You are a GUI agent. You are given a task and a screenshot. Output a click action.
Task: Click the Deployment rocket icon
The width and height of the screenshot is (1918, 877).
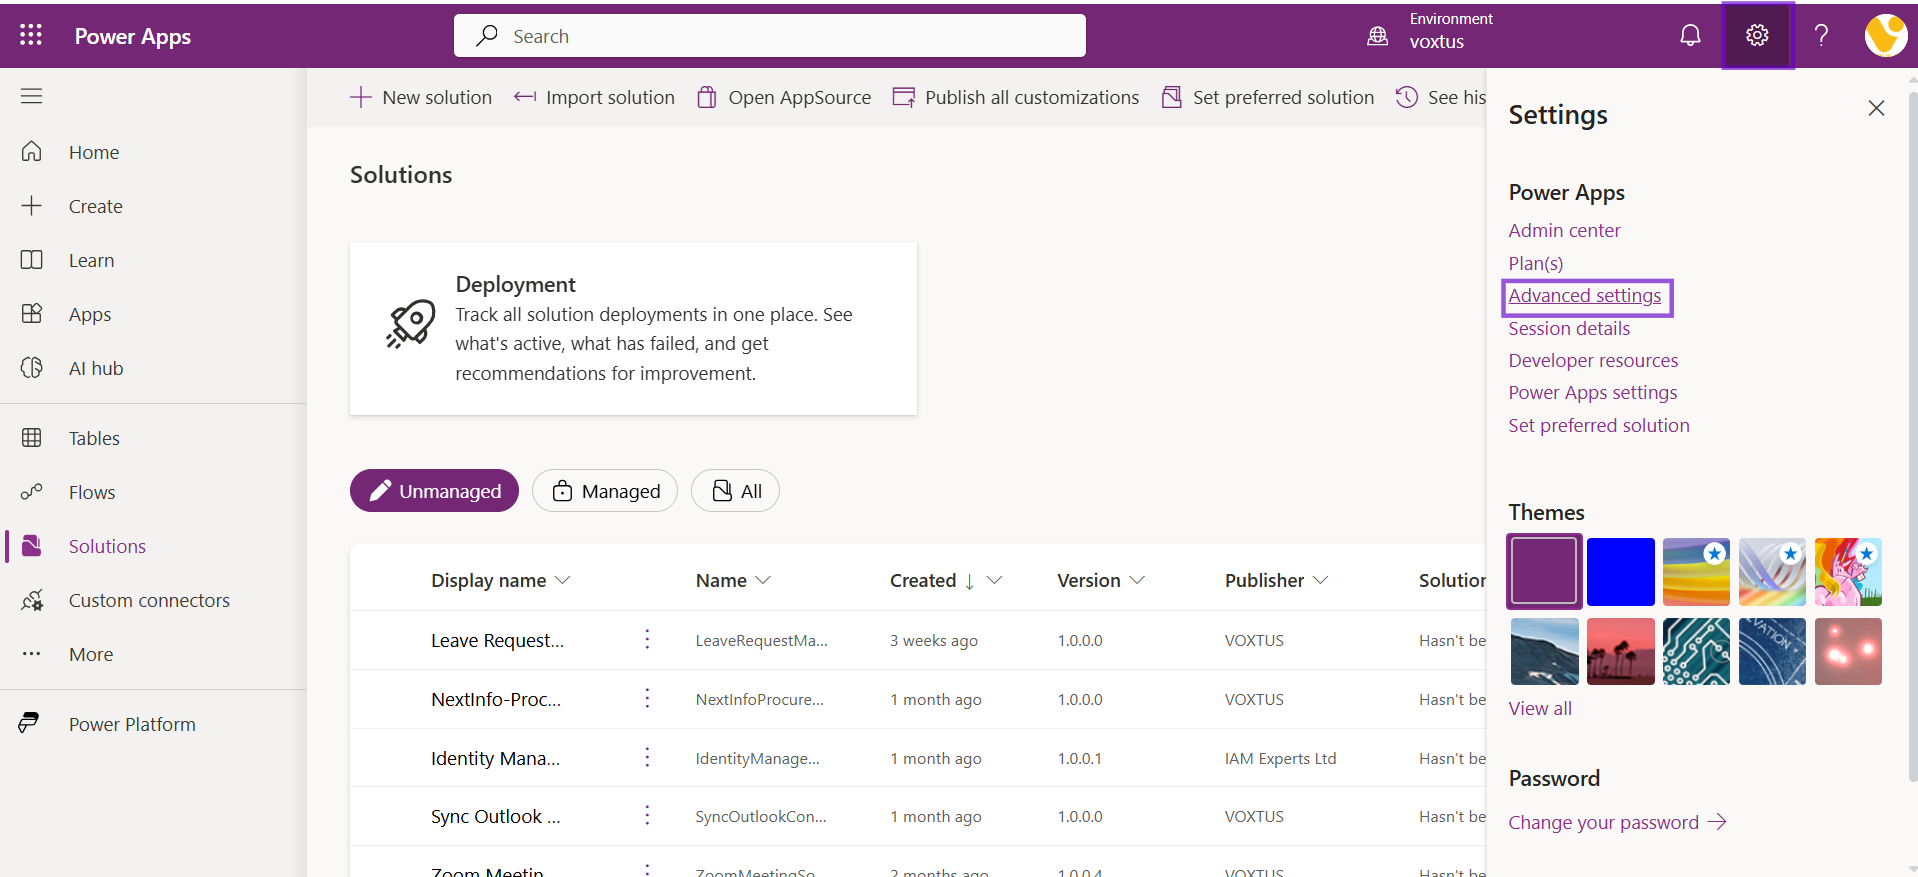(x=411, y=324)
